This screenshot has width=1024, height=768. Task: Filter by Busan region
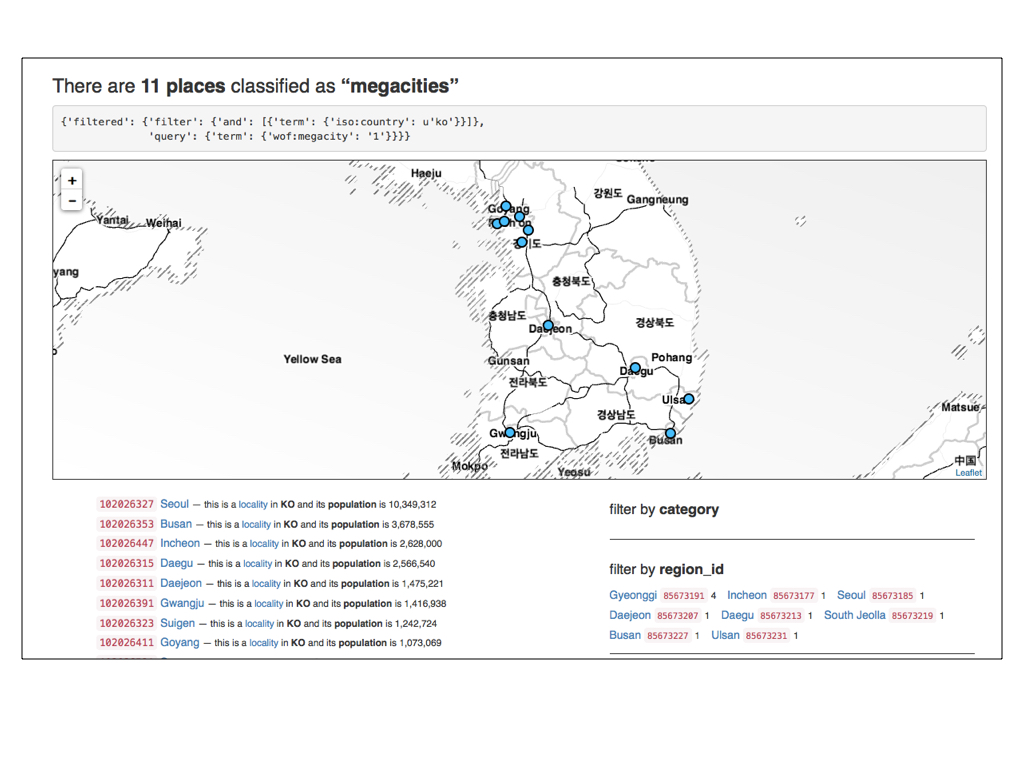[x=624, y=635]
